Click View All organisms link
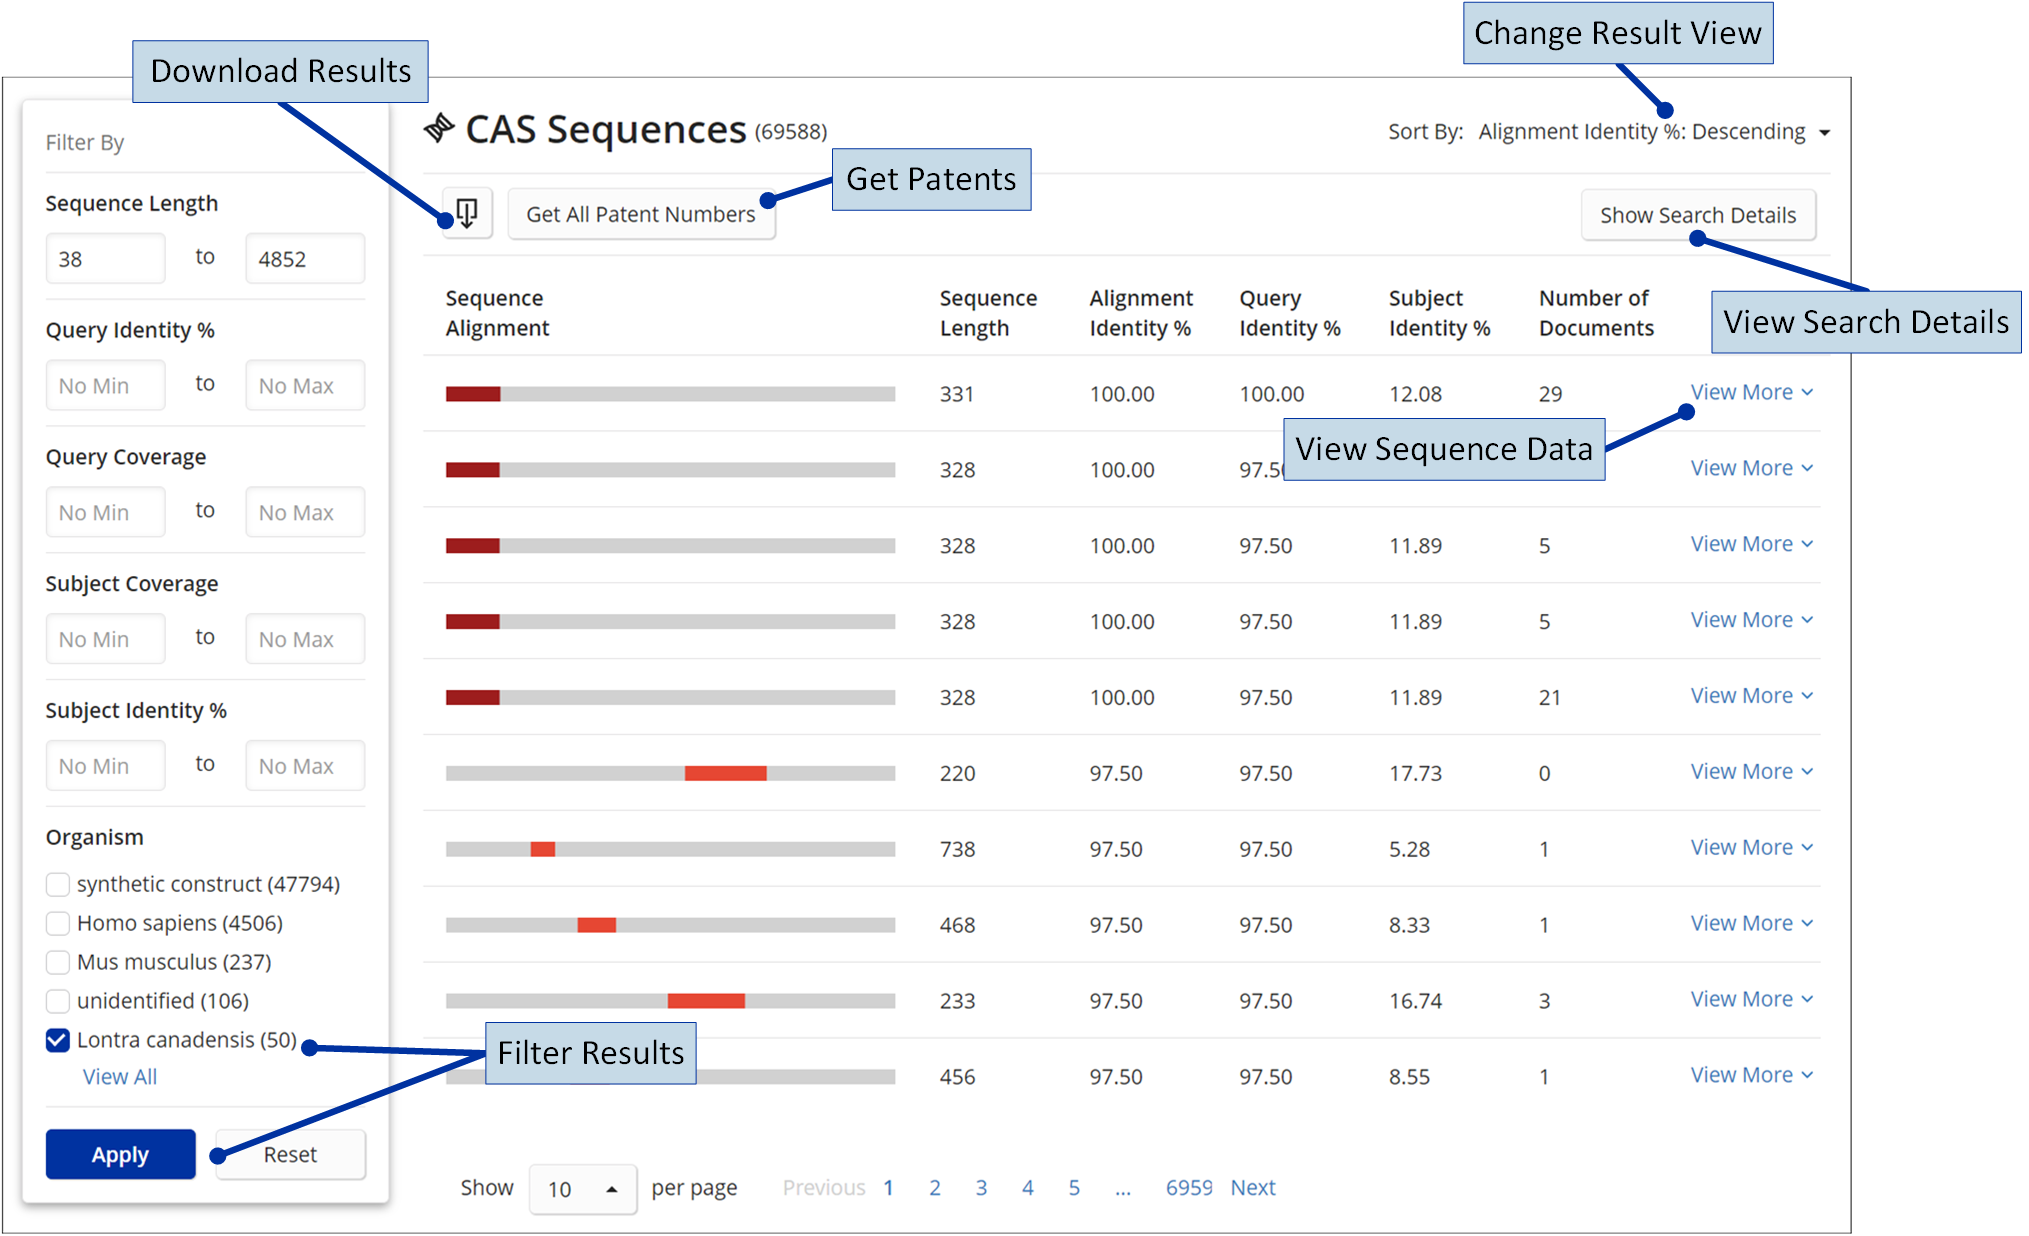 pos(120,1077)
